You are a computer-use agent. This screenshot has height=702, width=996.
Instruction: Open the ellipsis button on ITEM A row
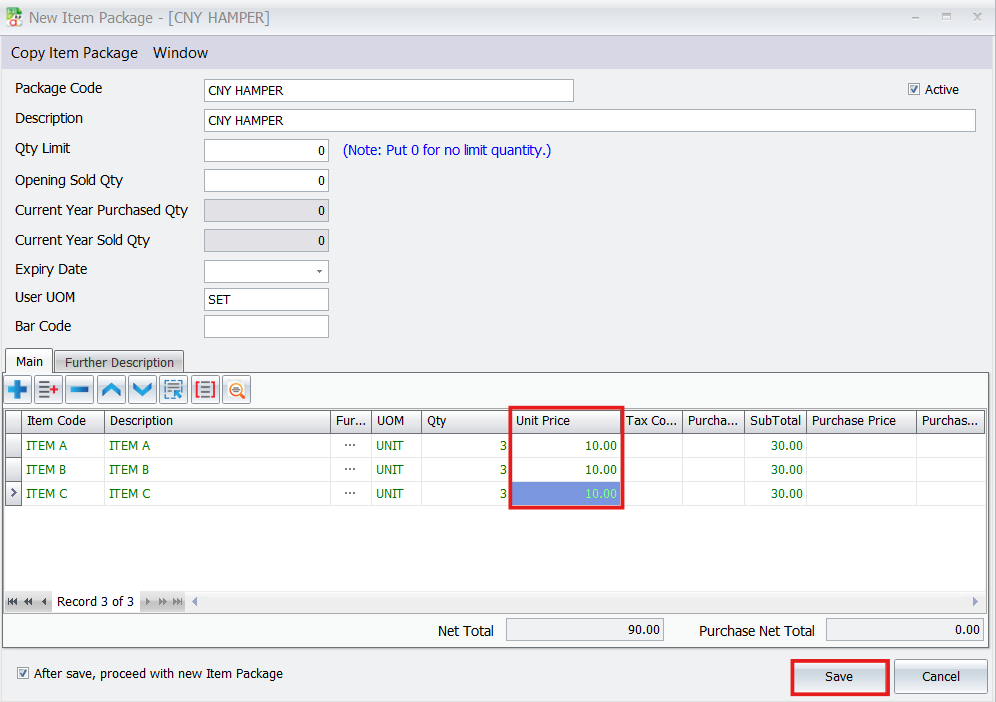point(351,445)
